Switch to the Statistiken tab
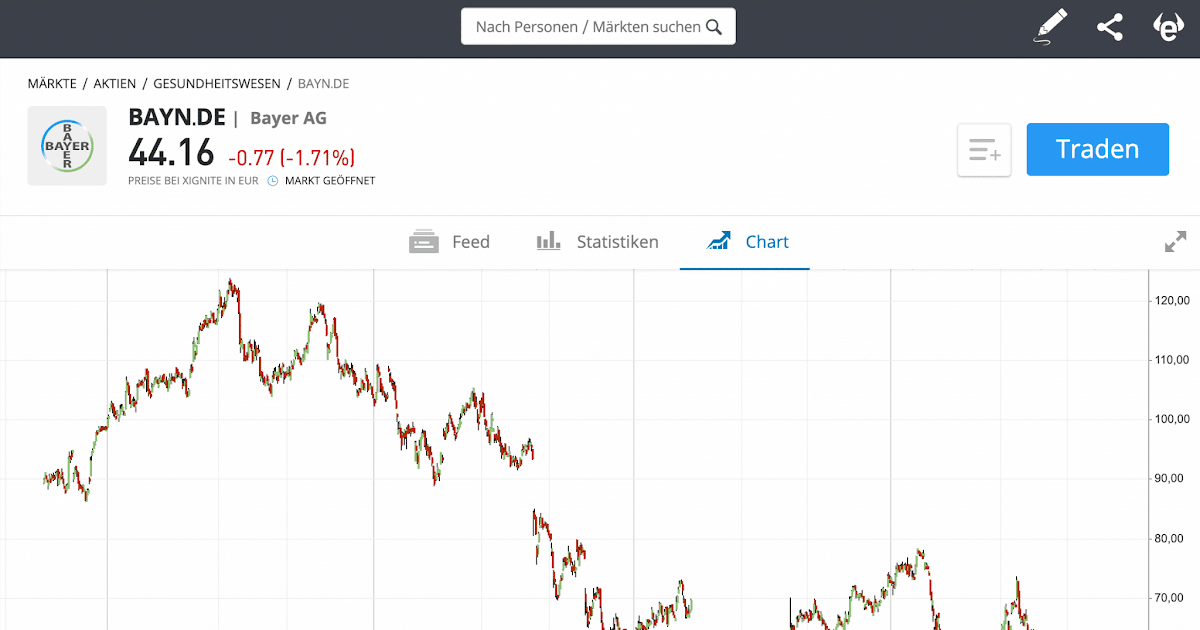This screenshot has width=1200, height=630. (x=598, y=242)
